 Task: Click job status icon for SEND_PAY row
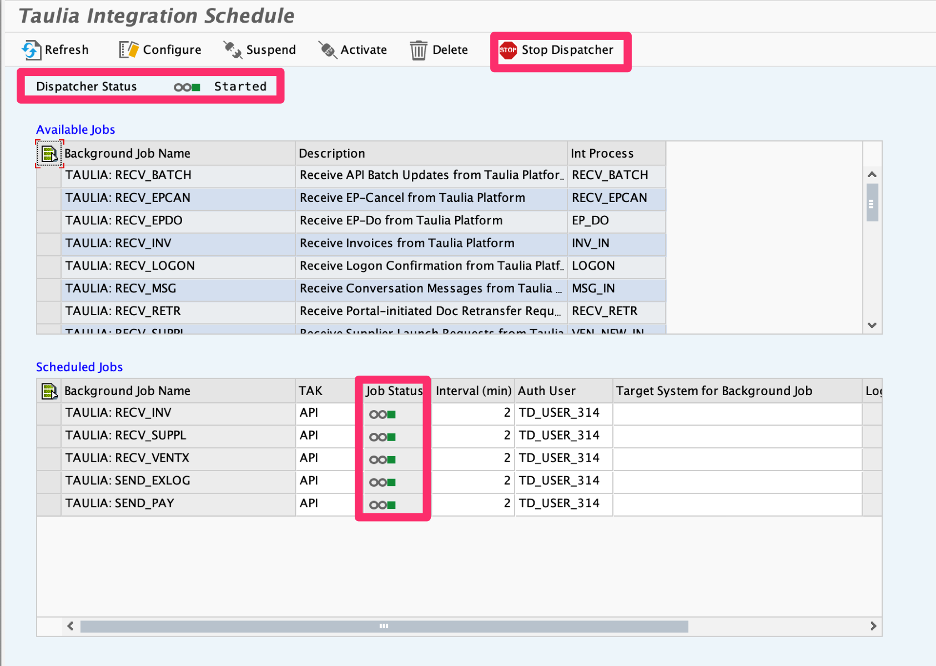click(x=382, y=505)
